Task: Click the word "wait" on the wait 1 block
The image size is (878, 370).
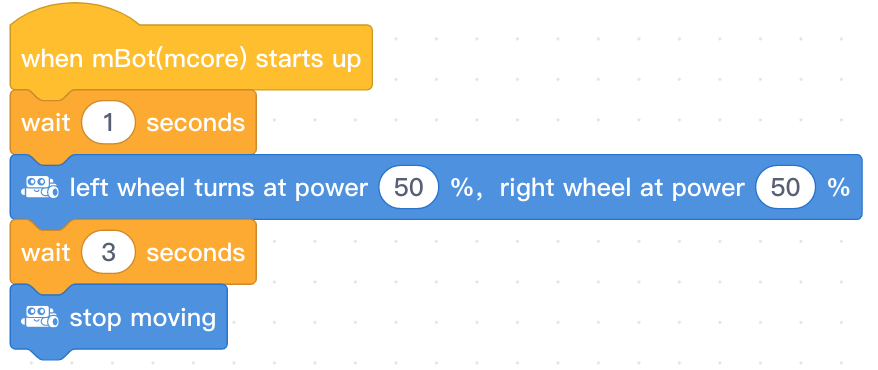Action: pos(46,123)
